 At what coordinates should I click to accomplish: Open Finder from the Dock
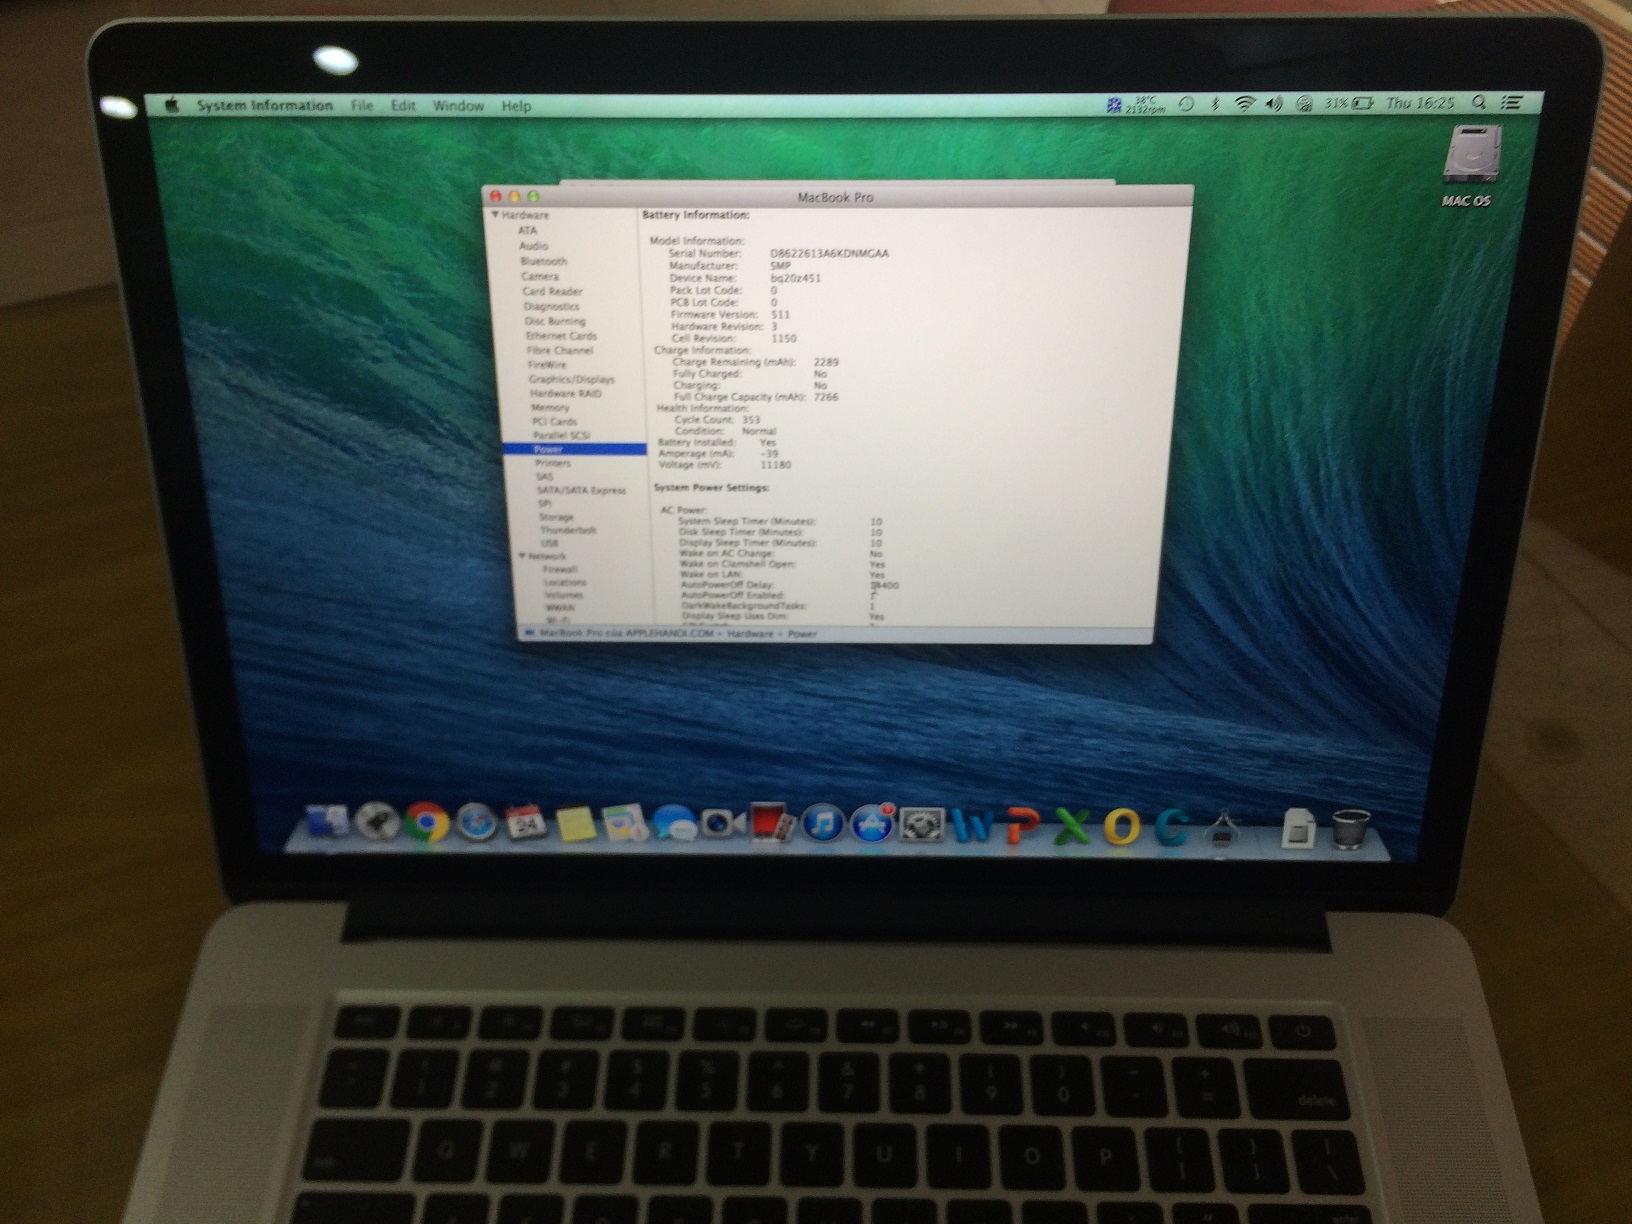(328, 822)
